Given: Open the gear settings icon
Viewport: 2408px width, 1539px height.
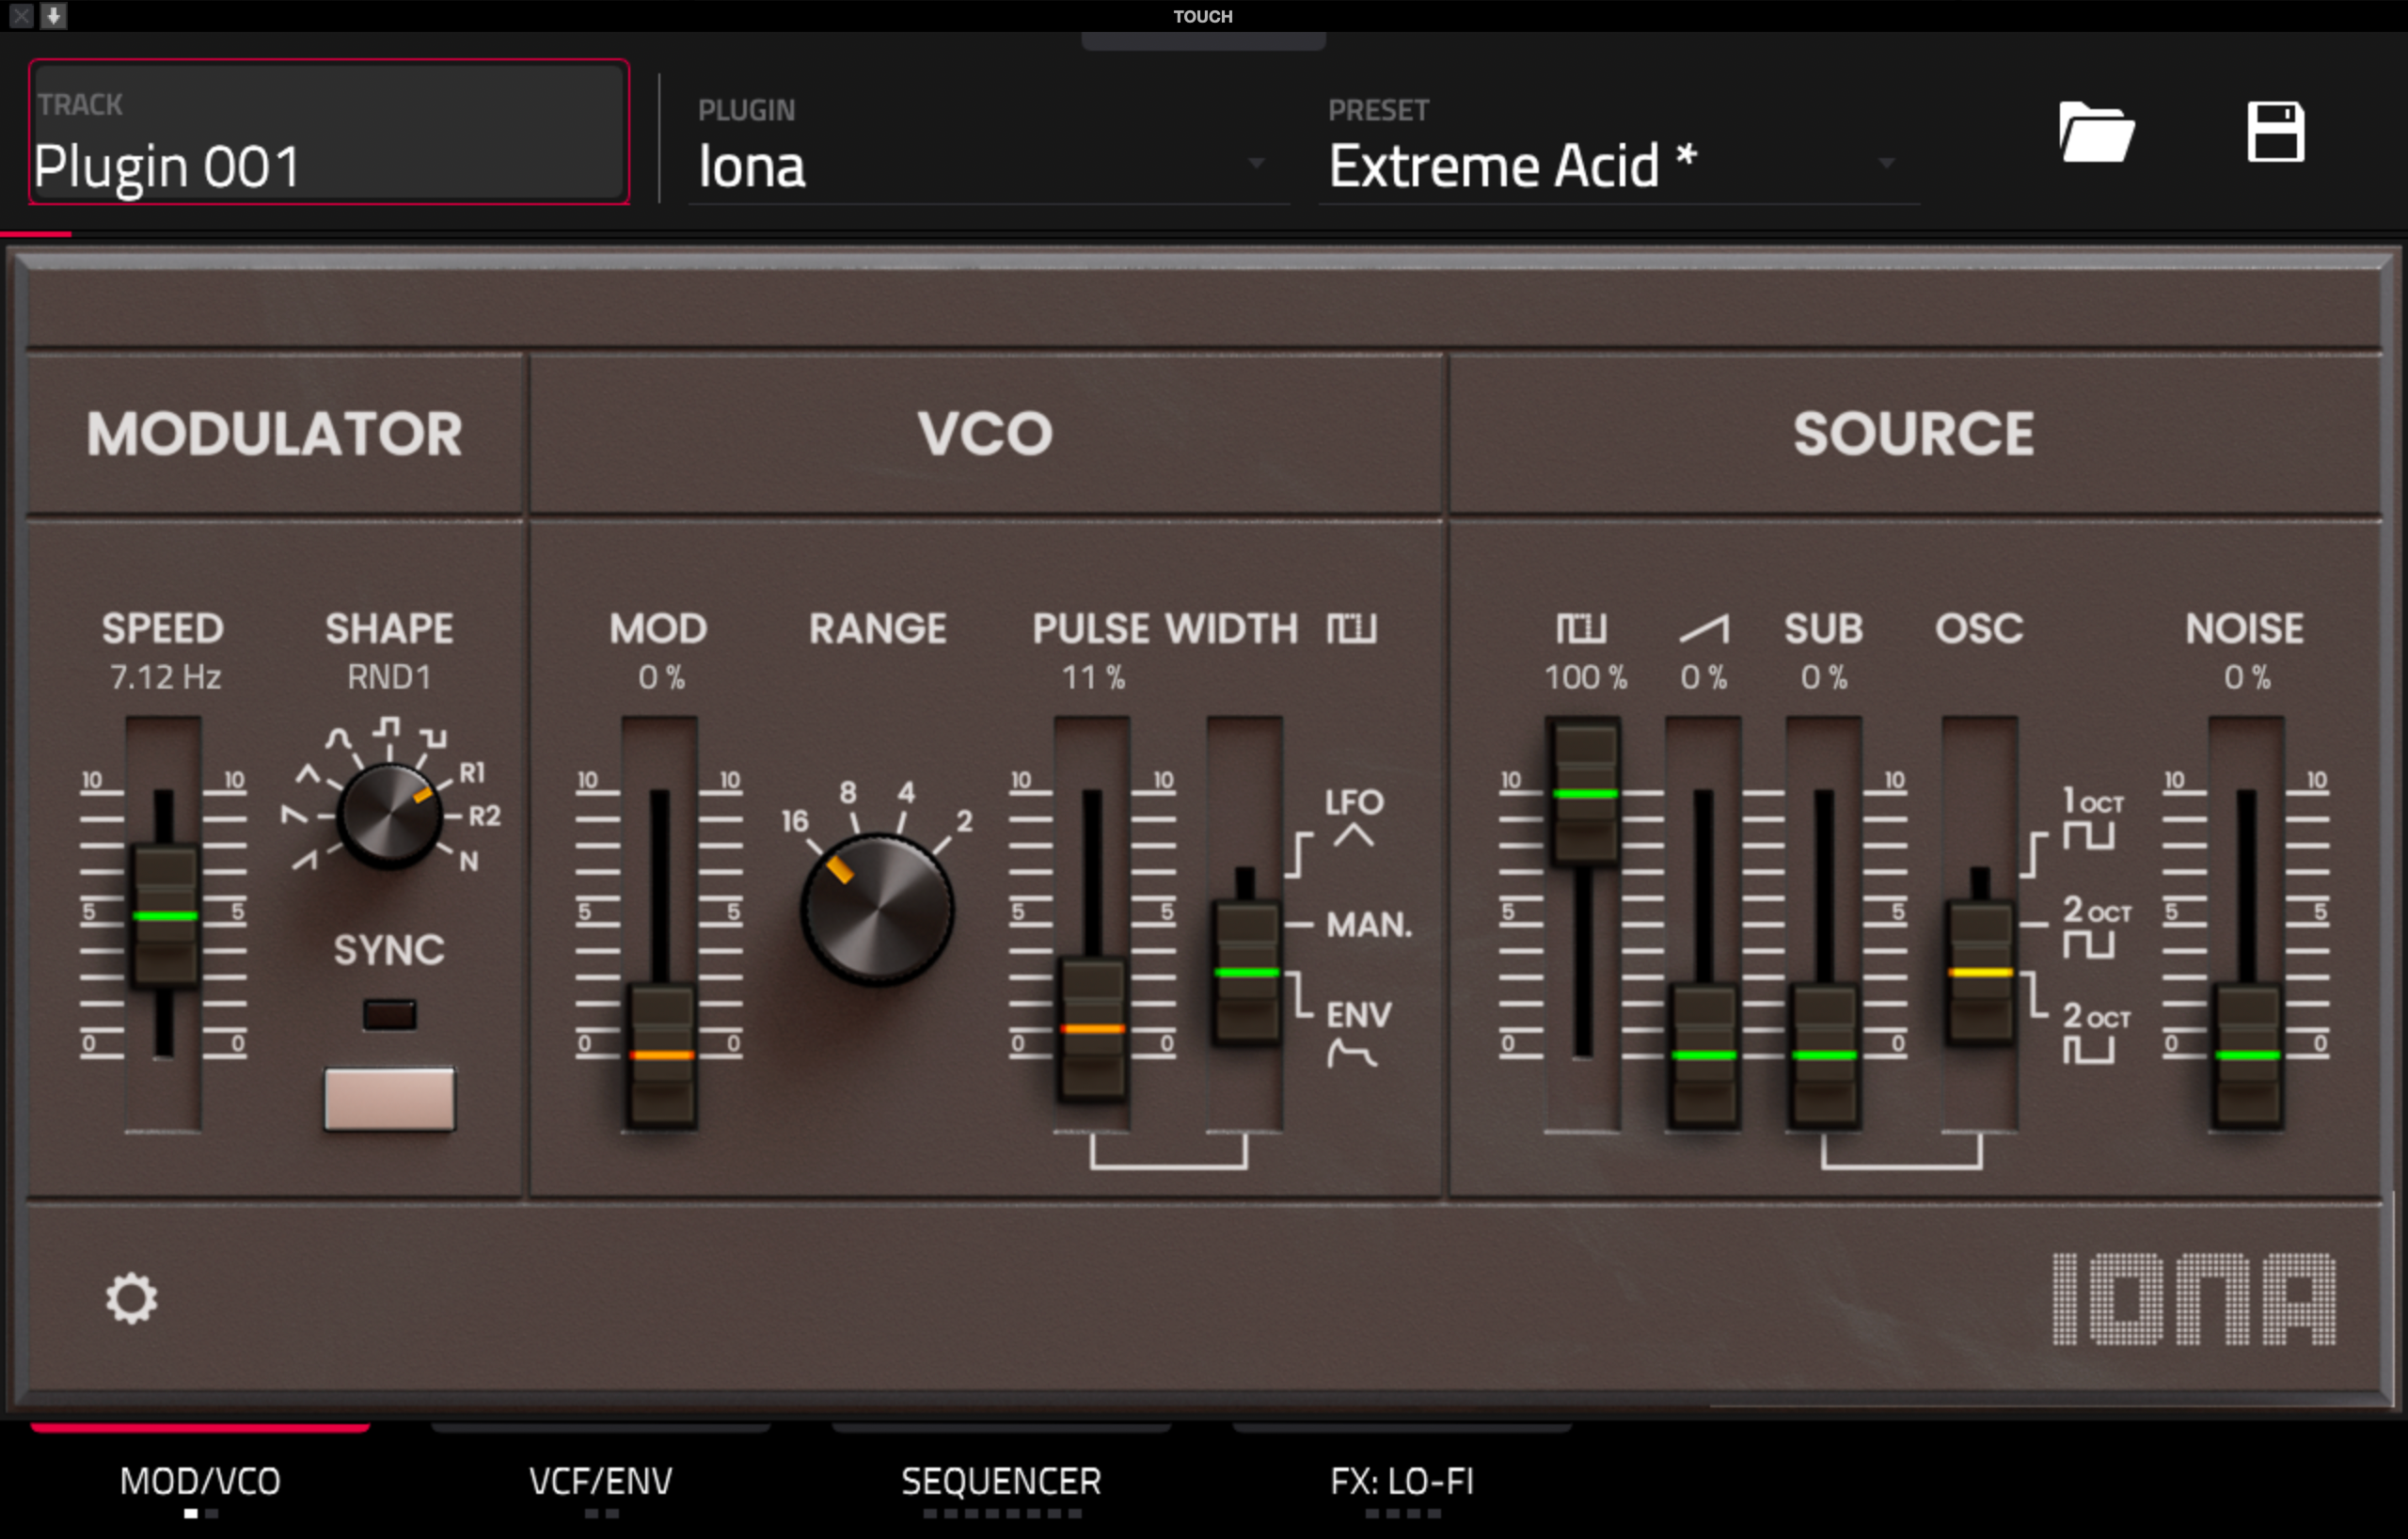Looking at the screenshot, I should pyautogui.click(x=132, y=1298).
